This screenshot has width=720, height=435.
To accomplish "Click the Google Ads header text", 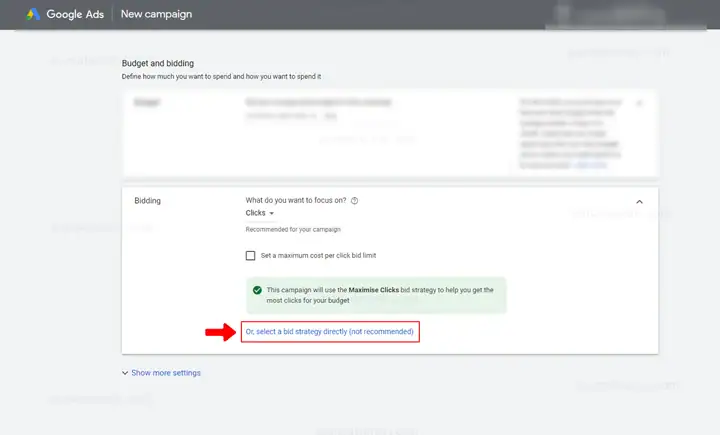I will coord(75,14).
